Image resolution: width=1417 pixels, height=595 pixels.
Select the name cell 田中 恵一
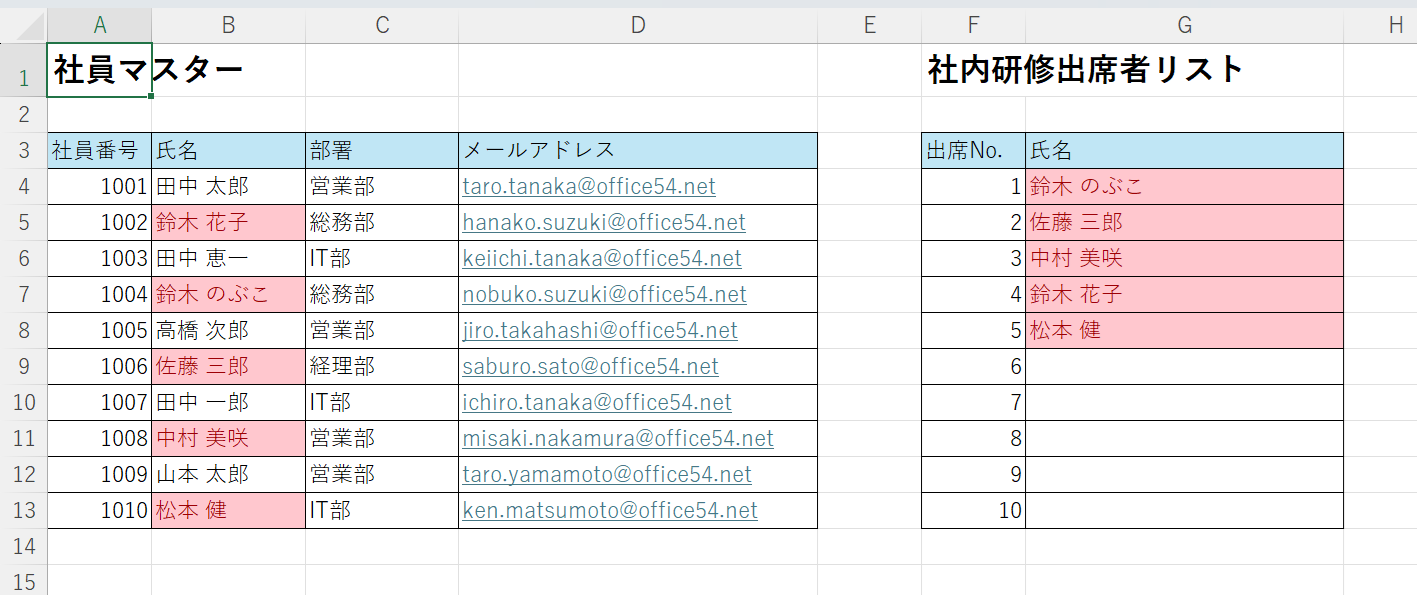tap(229, 258)
